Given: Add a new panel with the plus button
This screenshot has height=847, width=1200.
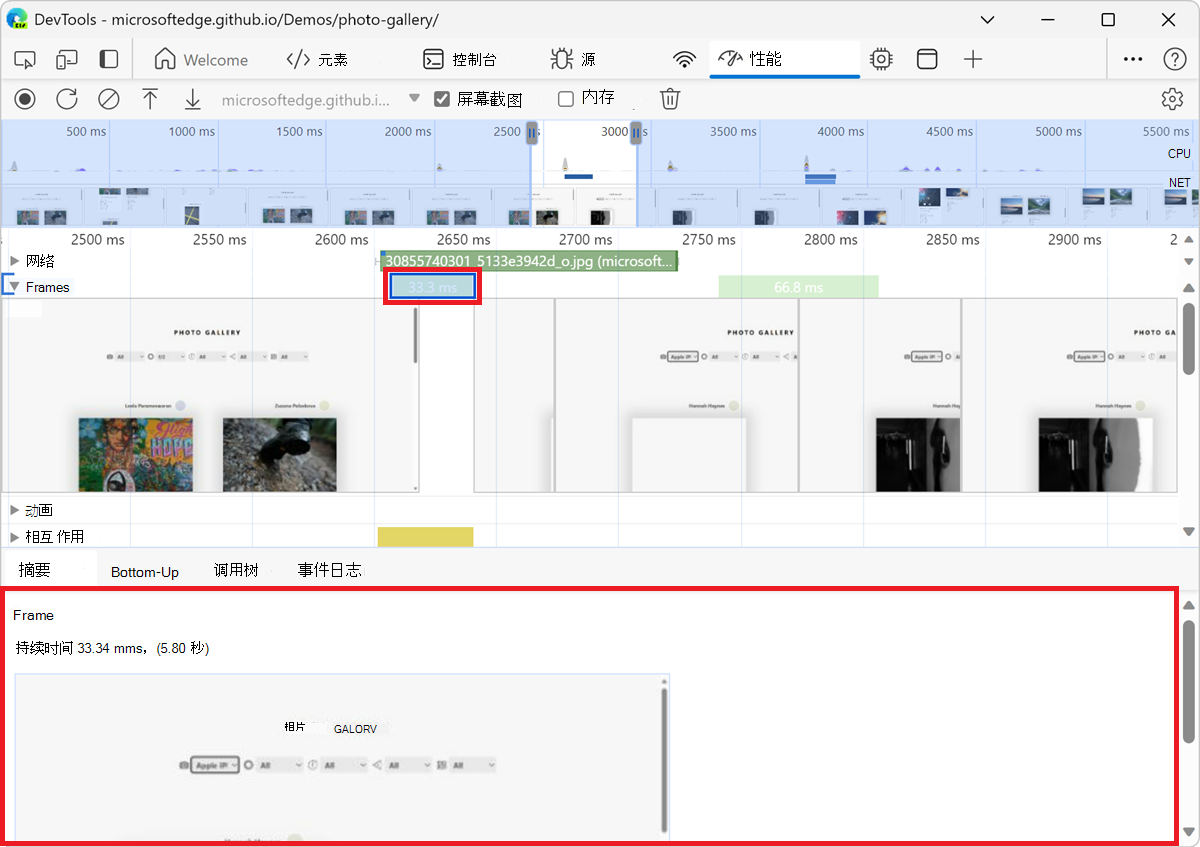Looking at the screenshot, I should pos(973,59).
